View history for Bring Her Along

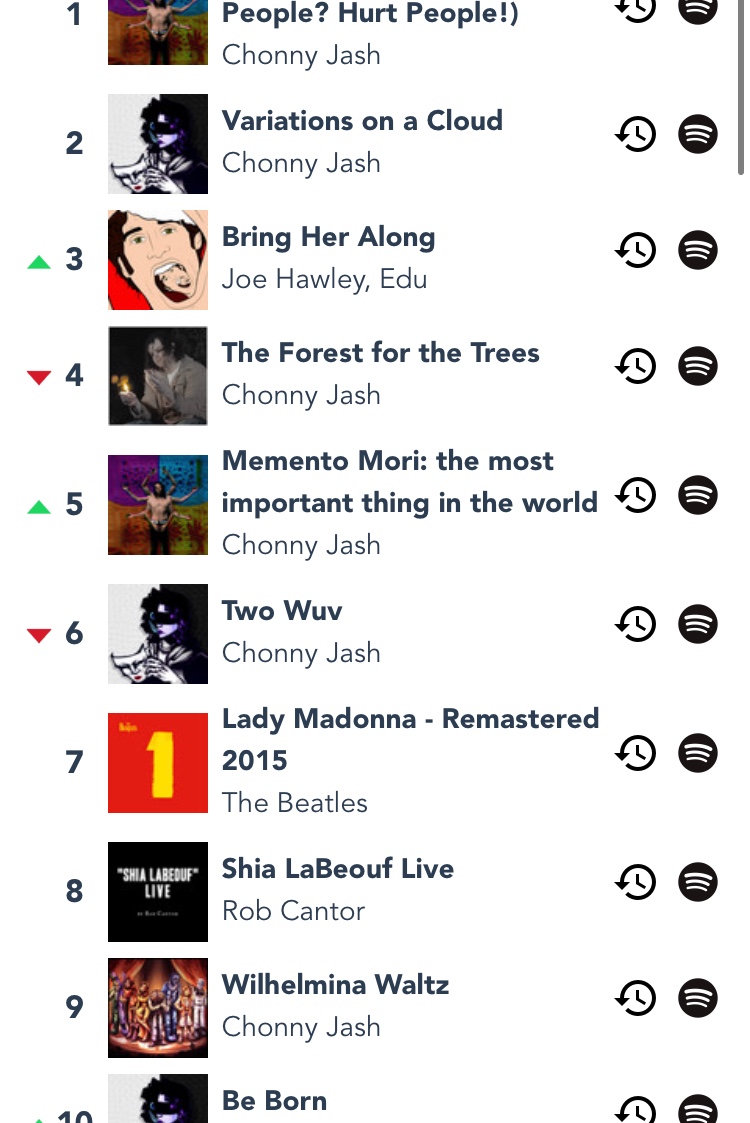tap(636, 250)
